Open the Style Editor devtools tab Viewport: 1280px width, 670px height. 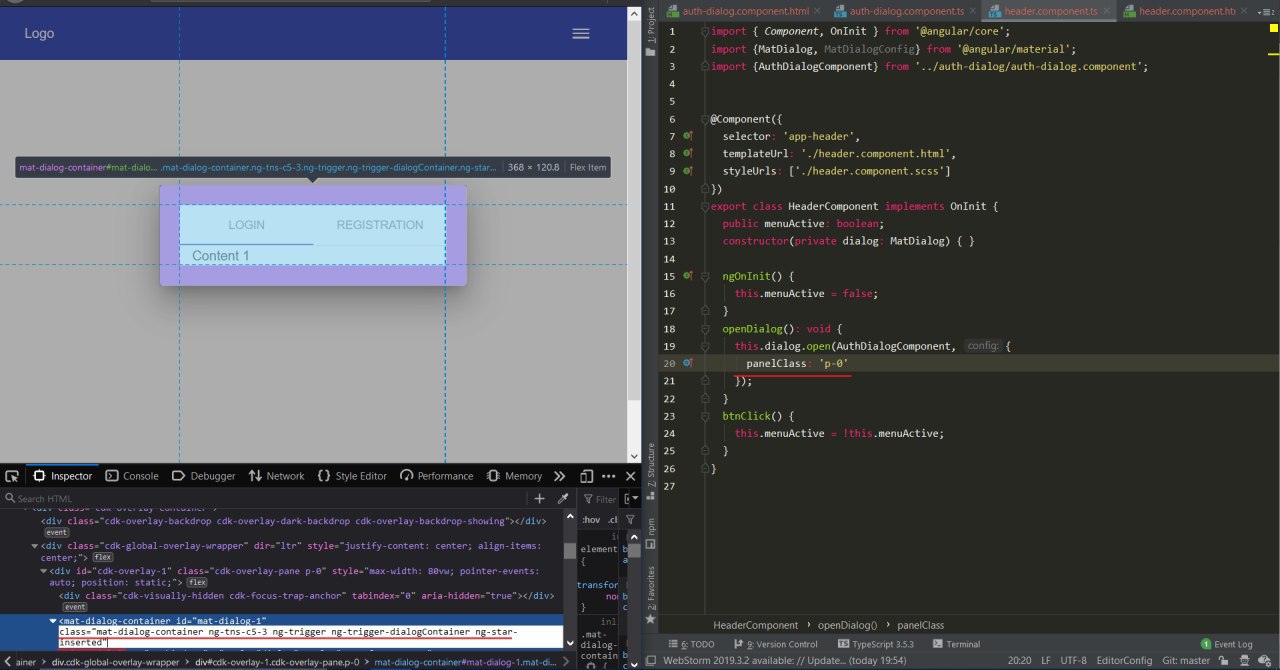(352, 476)
